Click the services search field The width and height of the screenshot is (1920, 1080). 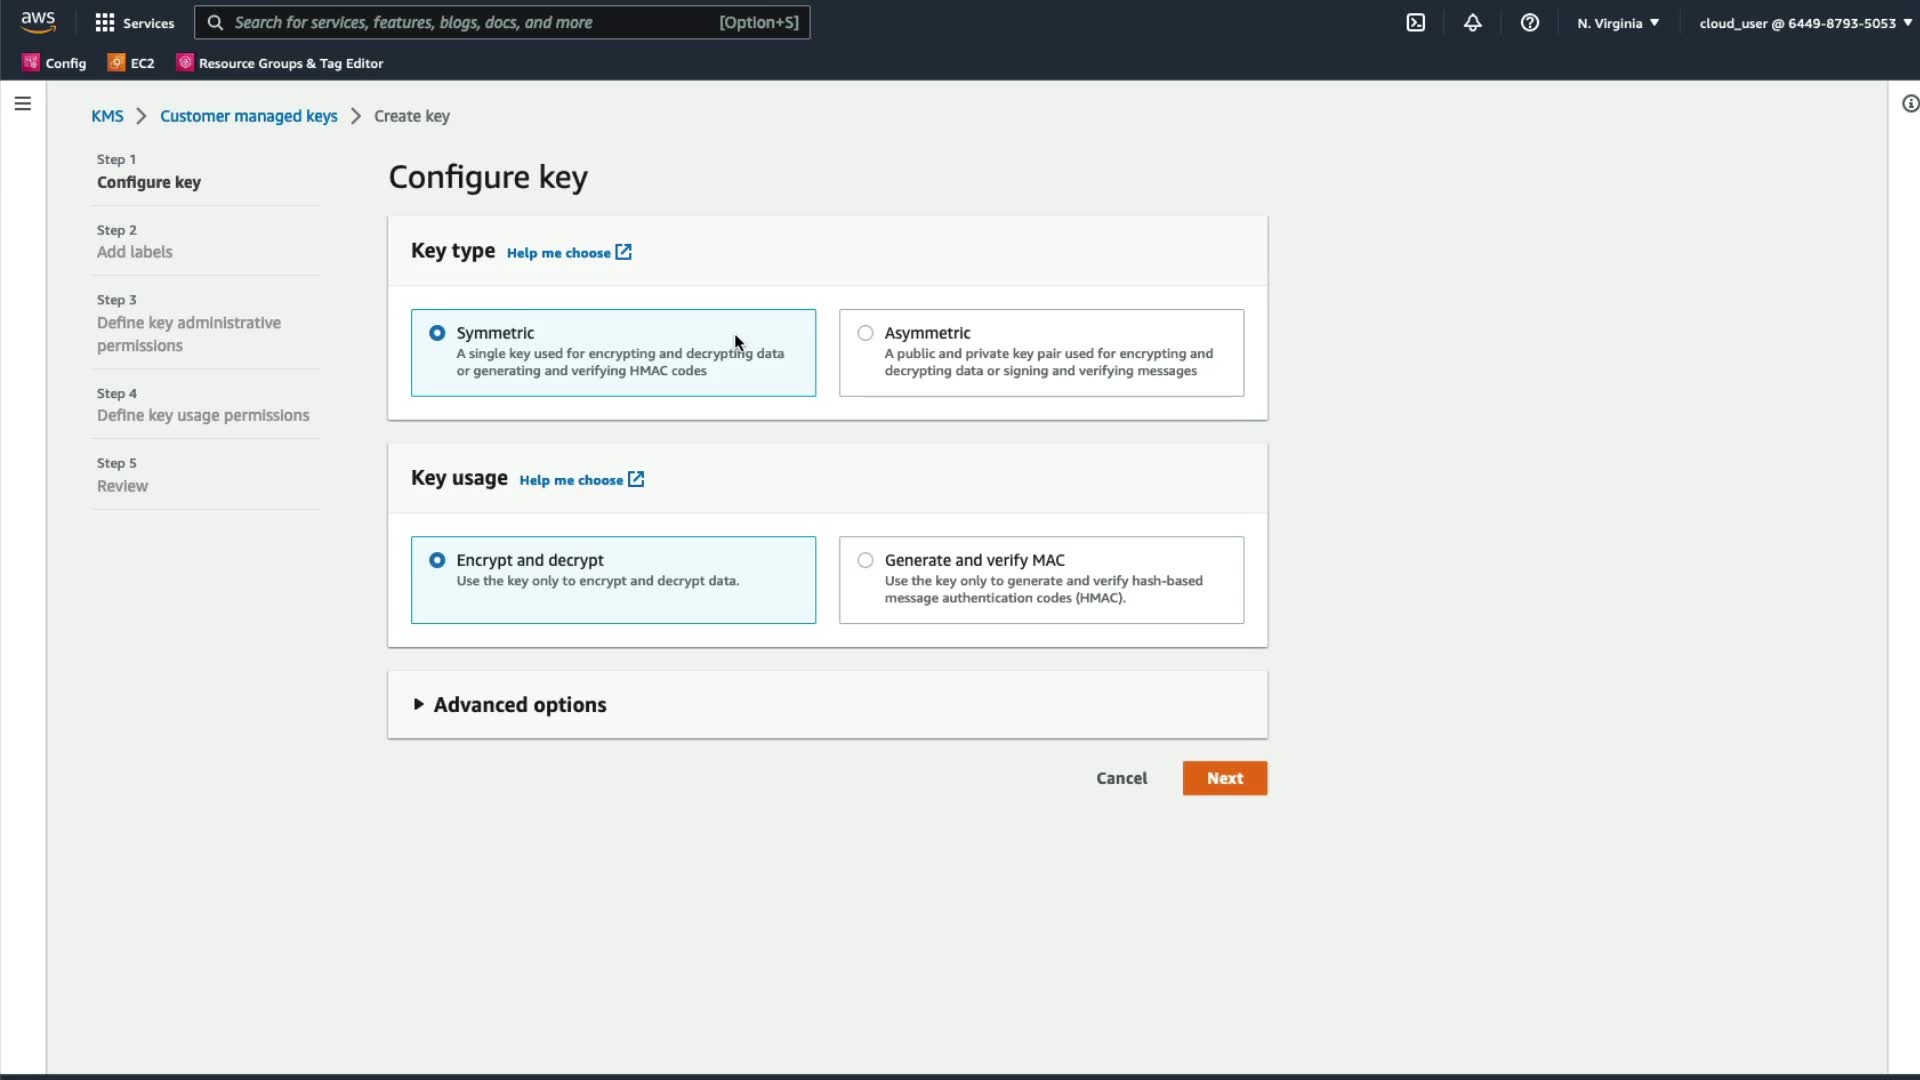[x=470, y=22]
